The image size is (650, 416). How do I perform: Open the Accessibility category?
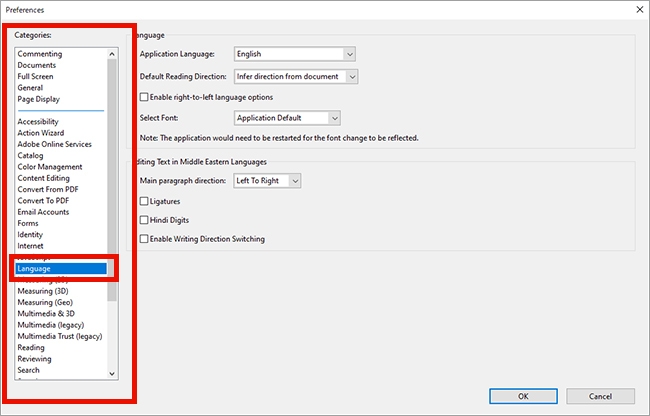pos(39,122)
